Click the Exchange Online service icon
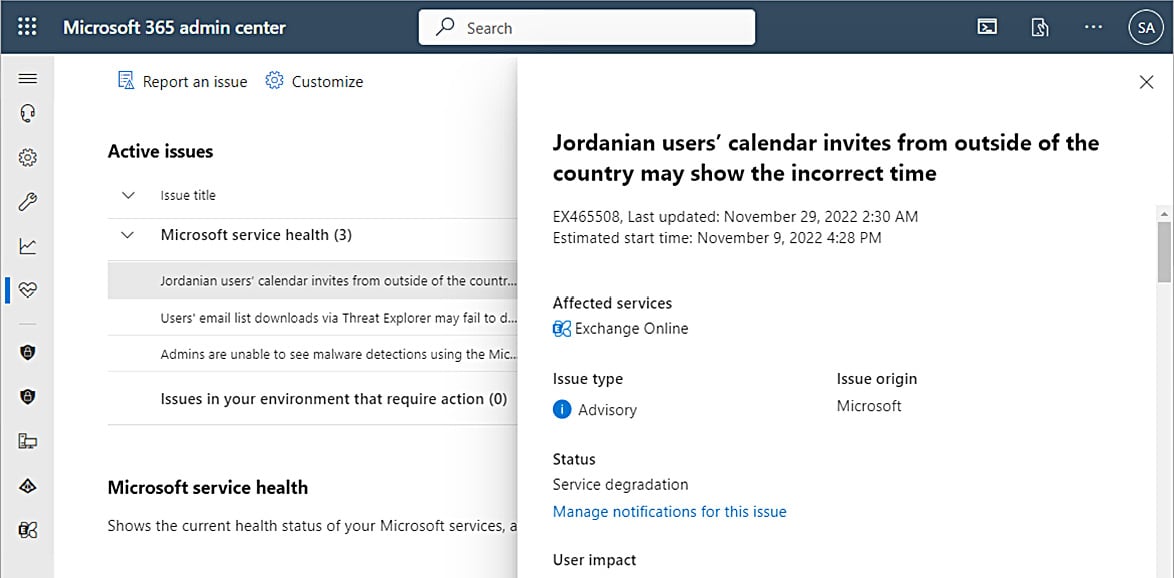1174x578 pixels. coord(562,329)
